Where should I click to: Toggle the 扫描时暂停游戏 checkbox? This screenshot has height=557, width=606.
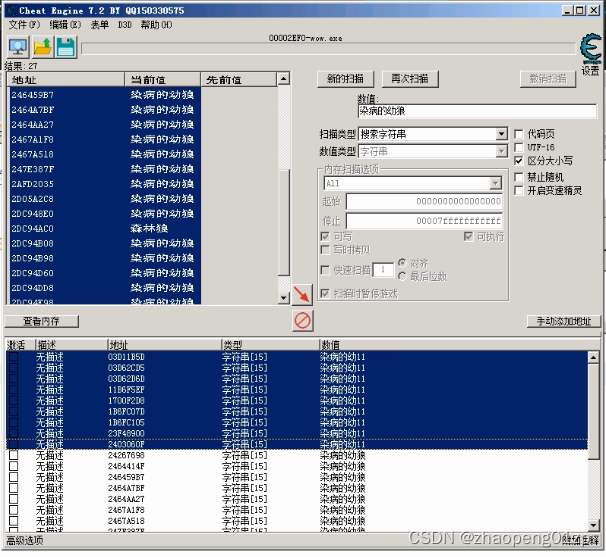pyautogui.click(x=325, y=293)
